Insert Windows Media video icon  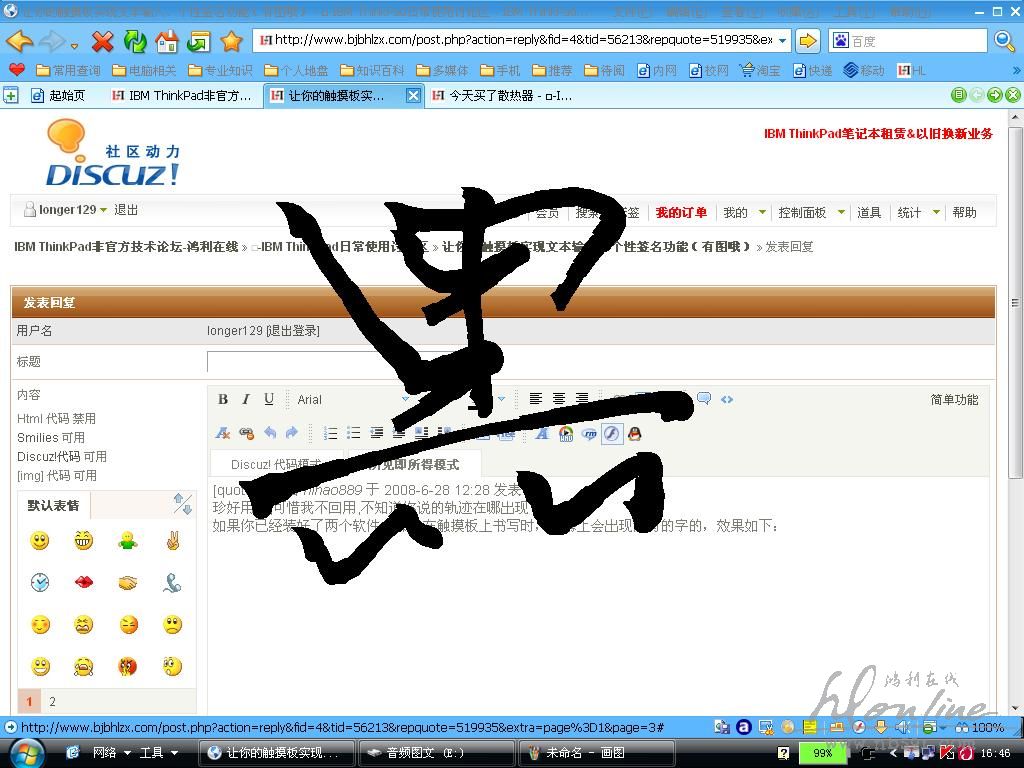(566, 433)
